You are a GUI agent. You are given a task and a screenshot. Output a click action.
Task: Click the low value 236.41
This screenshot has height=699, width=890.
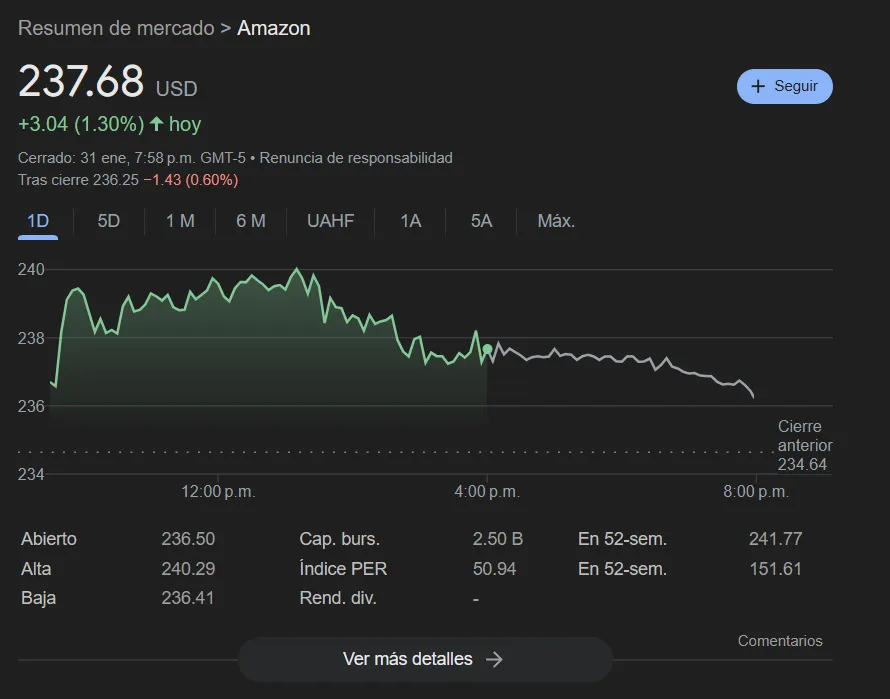click(187, 598)
